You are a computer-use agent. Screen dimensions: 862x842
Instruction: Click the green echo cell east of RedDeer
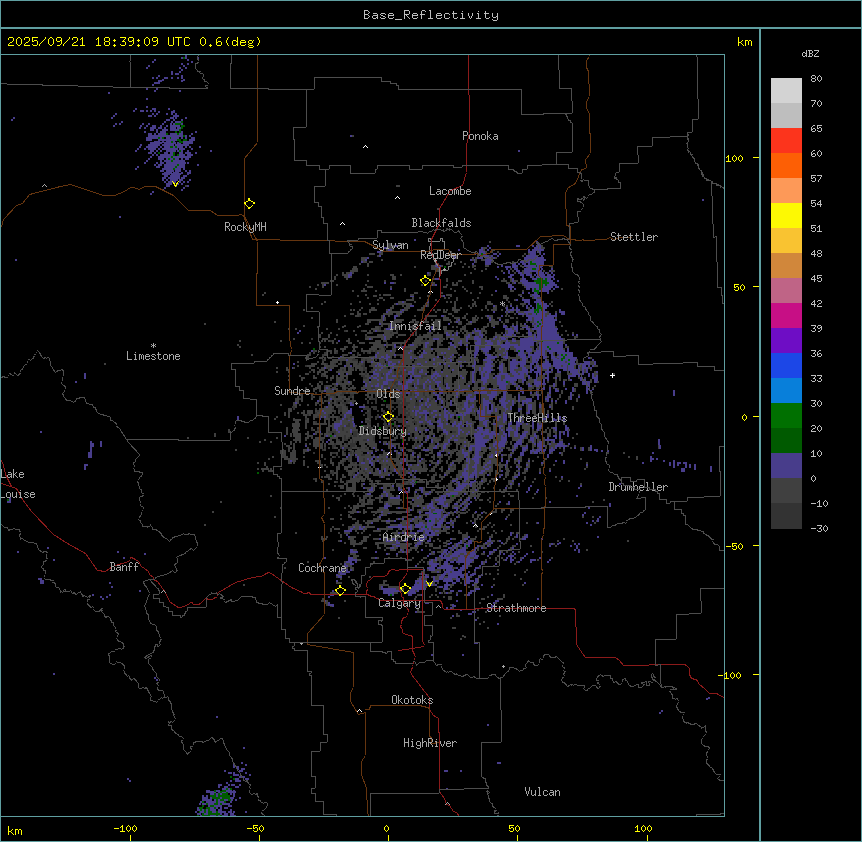tap(541, 283)
